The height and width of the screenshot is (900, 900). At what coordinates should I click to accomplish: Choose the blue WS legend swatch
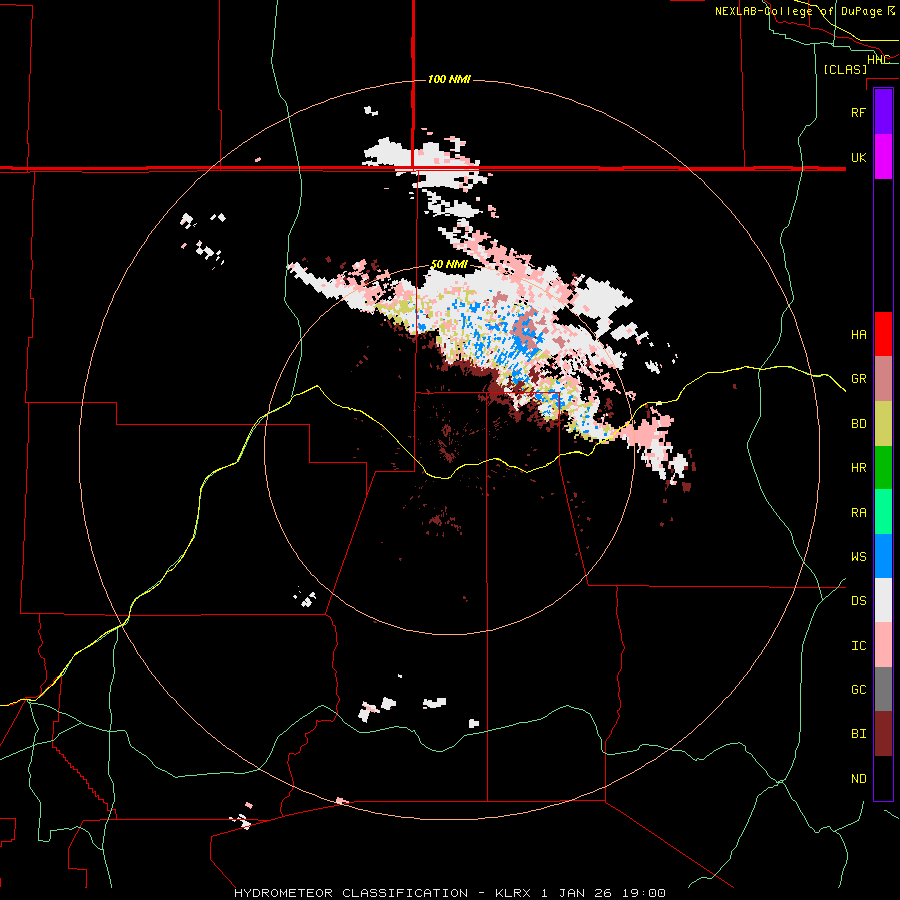pos(883,556)
